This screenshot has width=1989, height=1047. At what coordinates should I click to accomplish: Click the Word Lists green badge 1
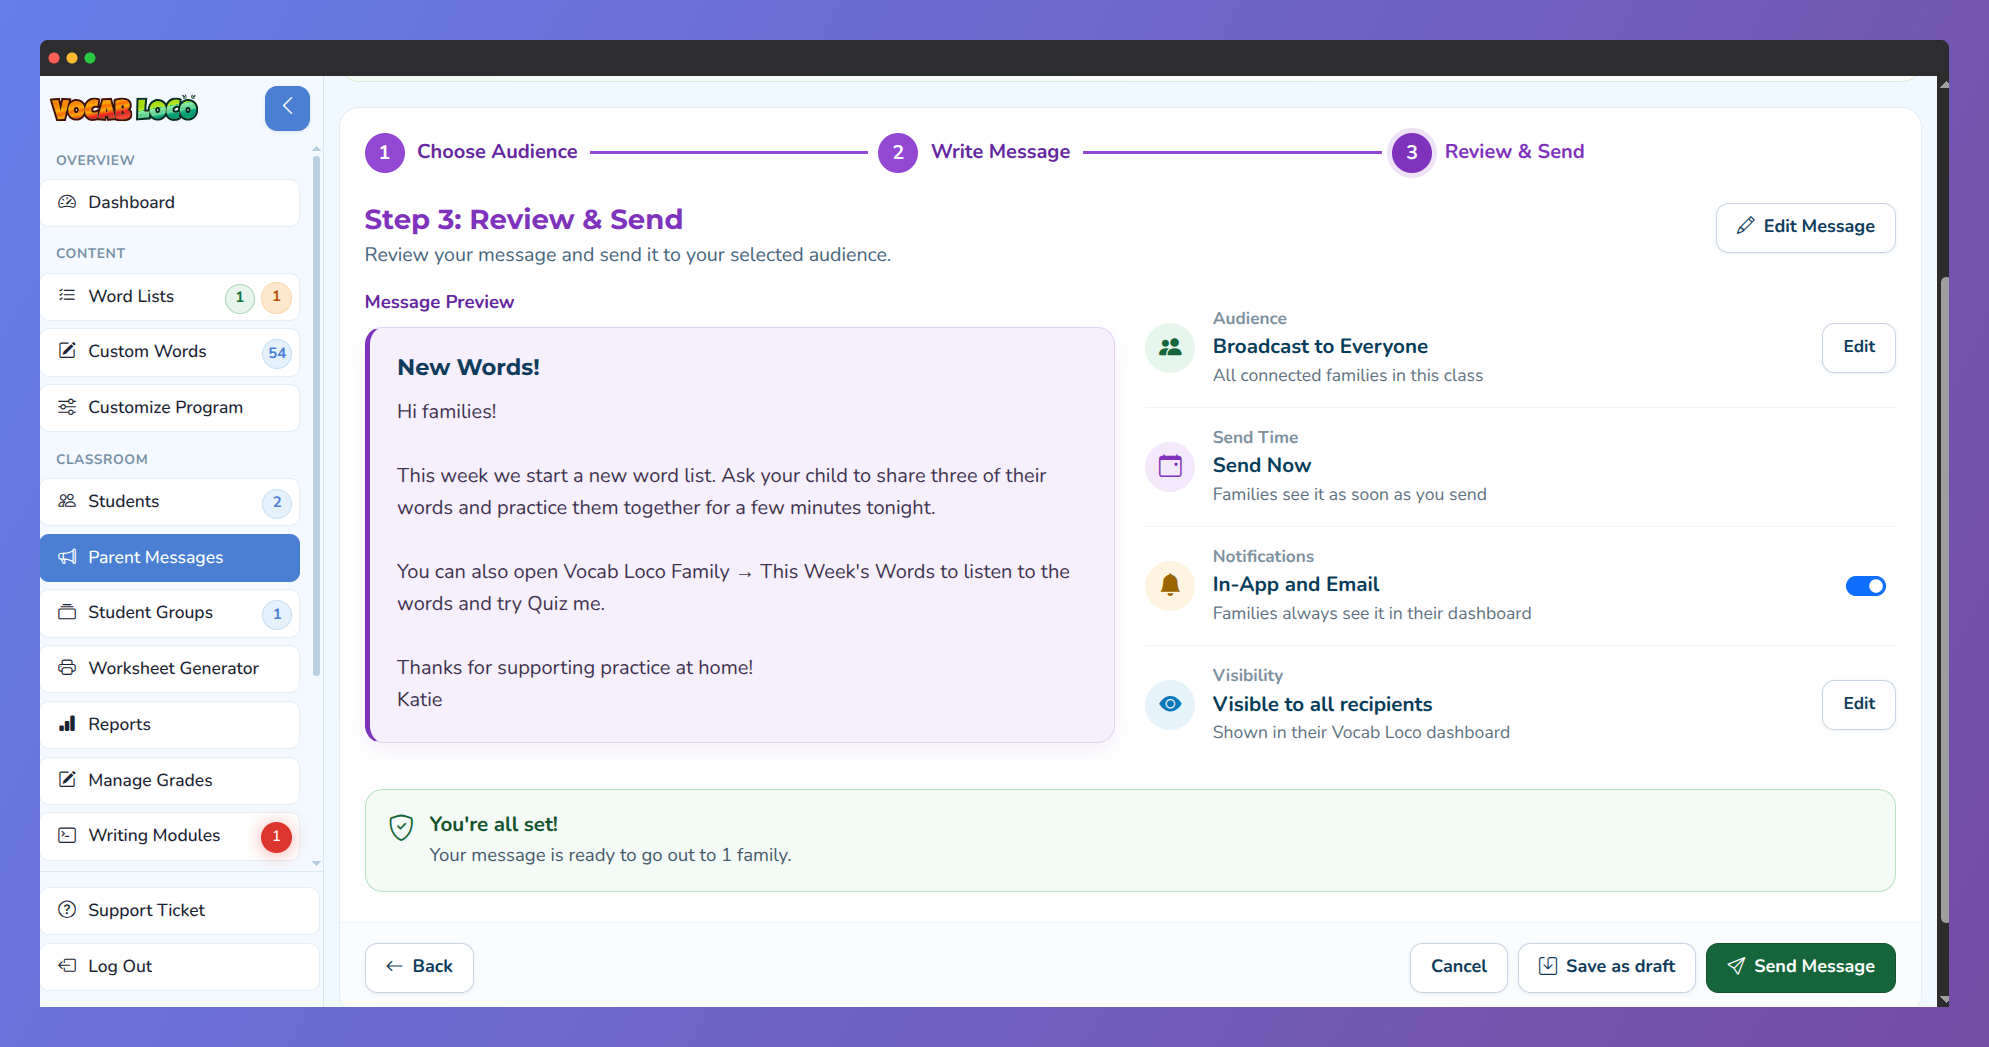click(x=240, y=297)
